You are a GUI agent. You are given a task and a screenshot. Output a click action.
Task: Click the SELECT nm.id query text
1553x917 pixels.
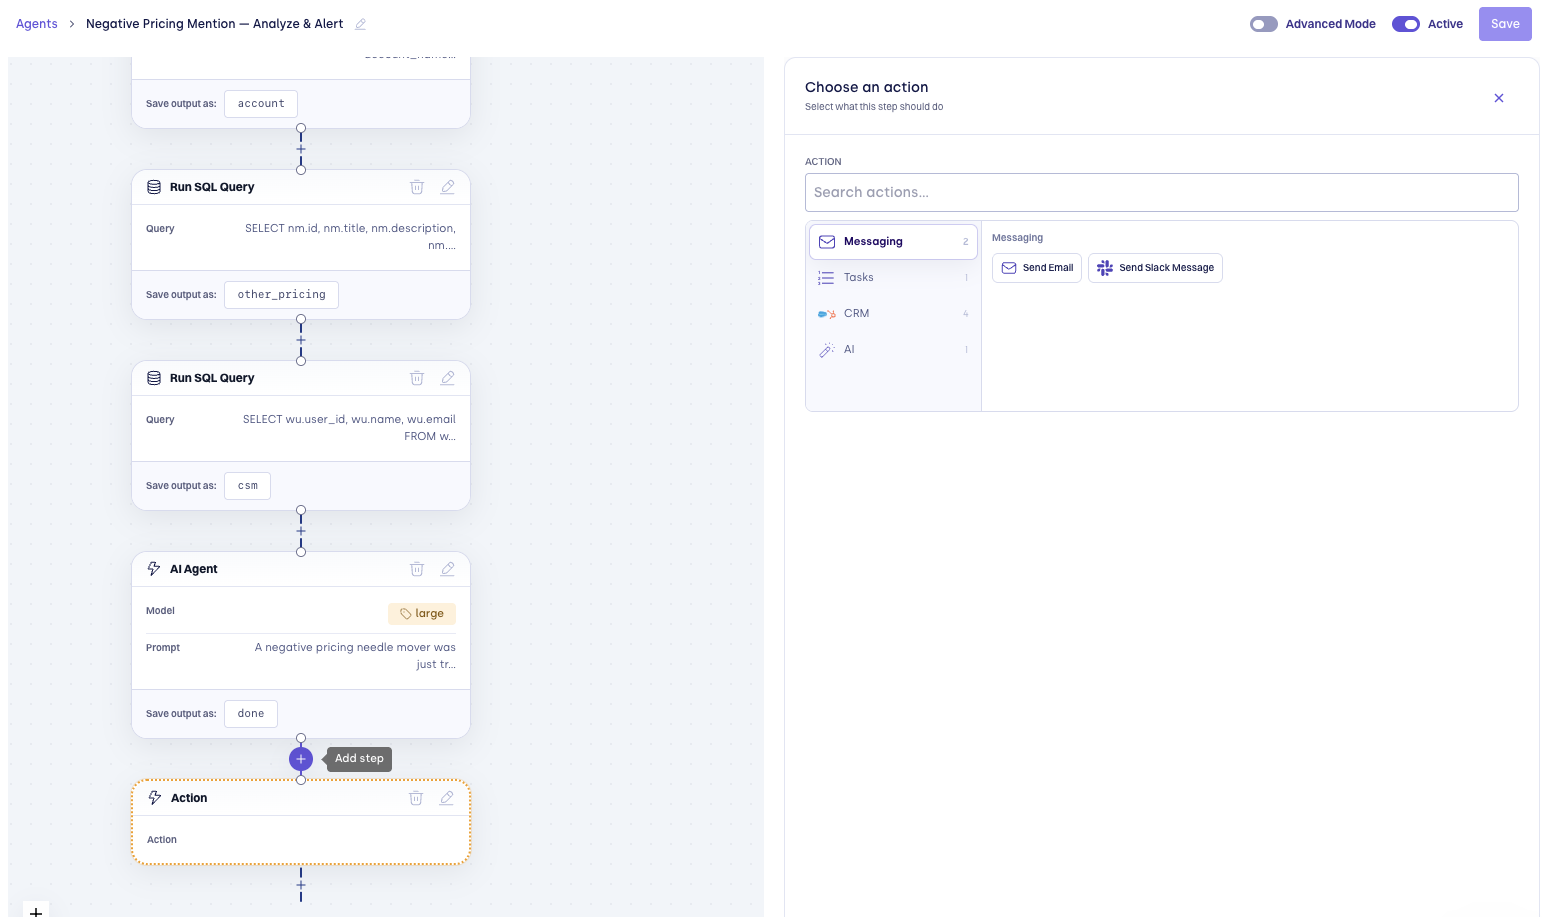tap(350, 237)
